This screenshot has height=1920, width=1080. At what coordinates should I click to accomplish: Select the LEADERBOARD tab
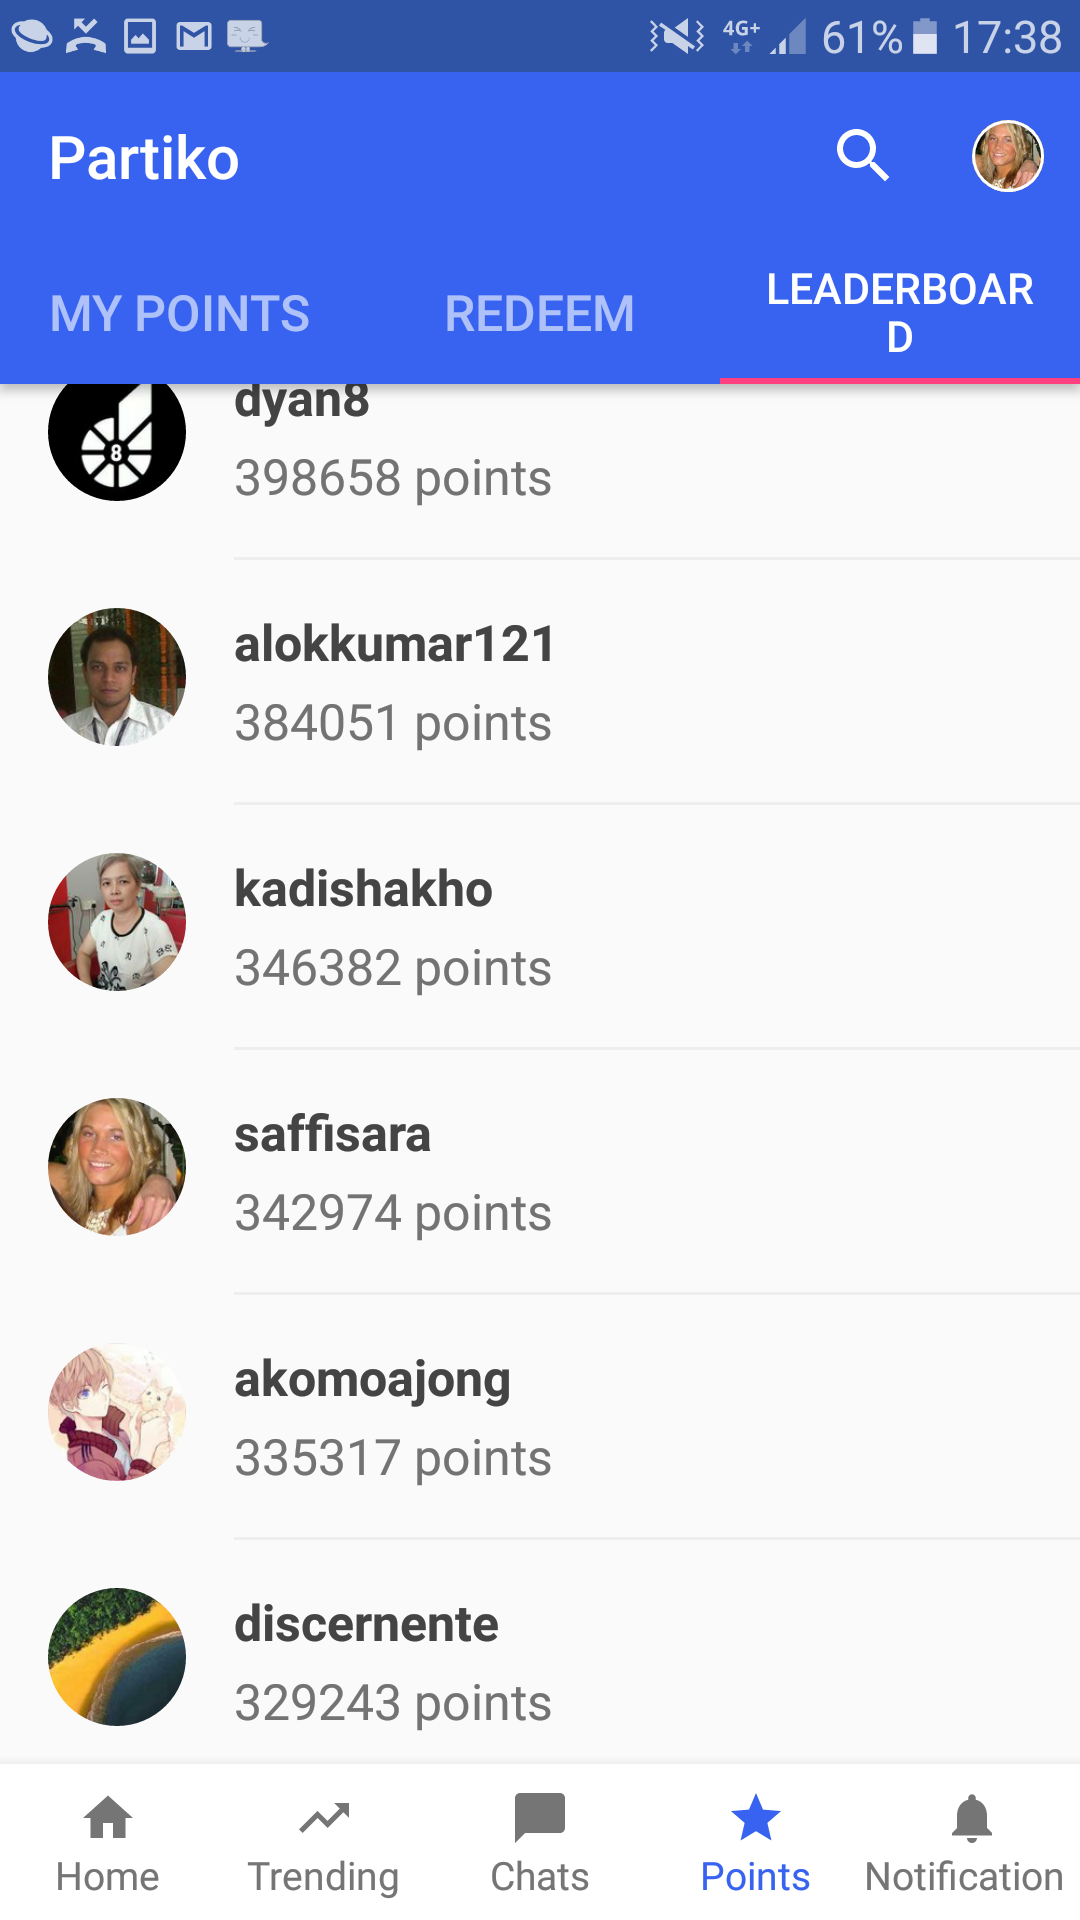click(900, 313)
